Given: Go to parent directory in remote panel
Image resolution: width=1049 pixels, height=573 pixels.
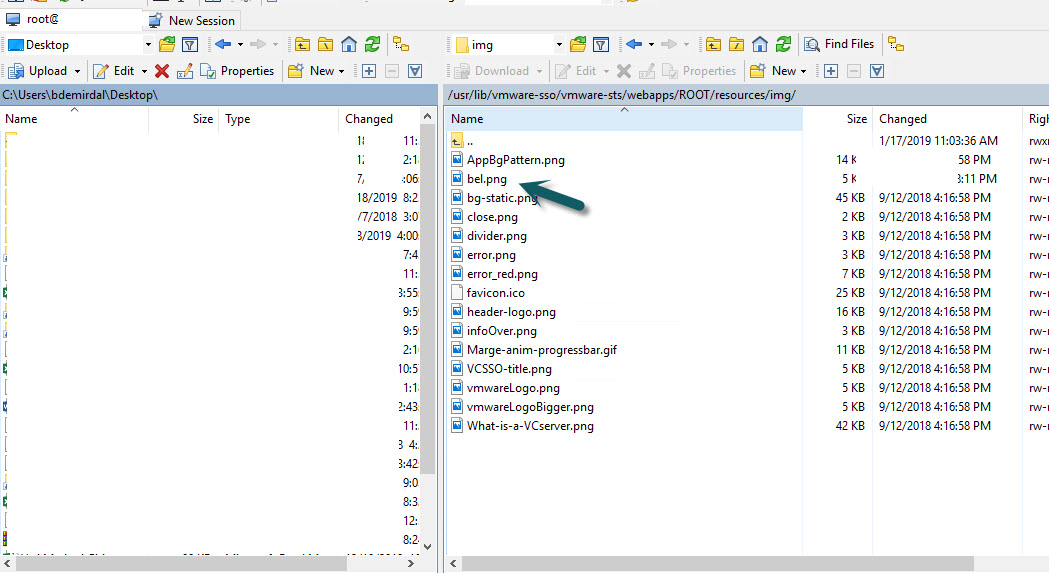Looking at the screenshot, I should click(x=712, y=44).
